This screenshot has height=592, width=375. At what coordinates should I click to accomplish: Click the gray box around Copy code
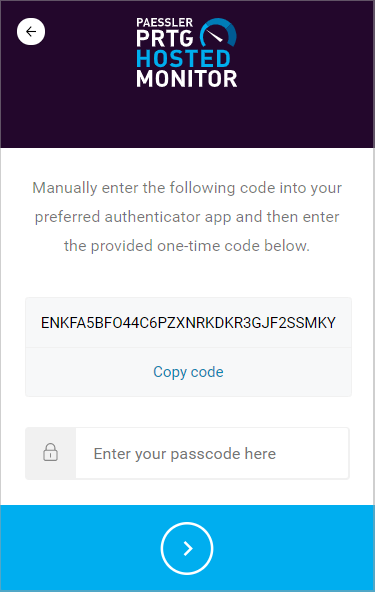(x=188, y=372)
